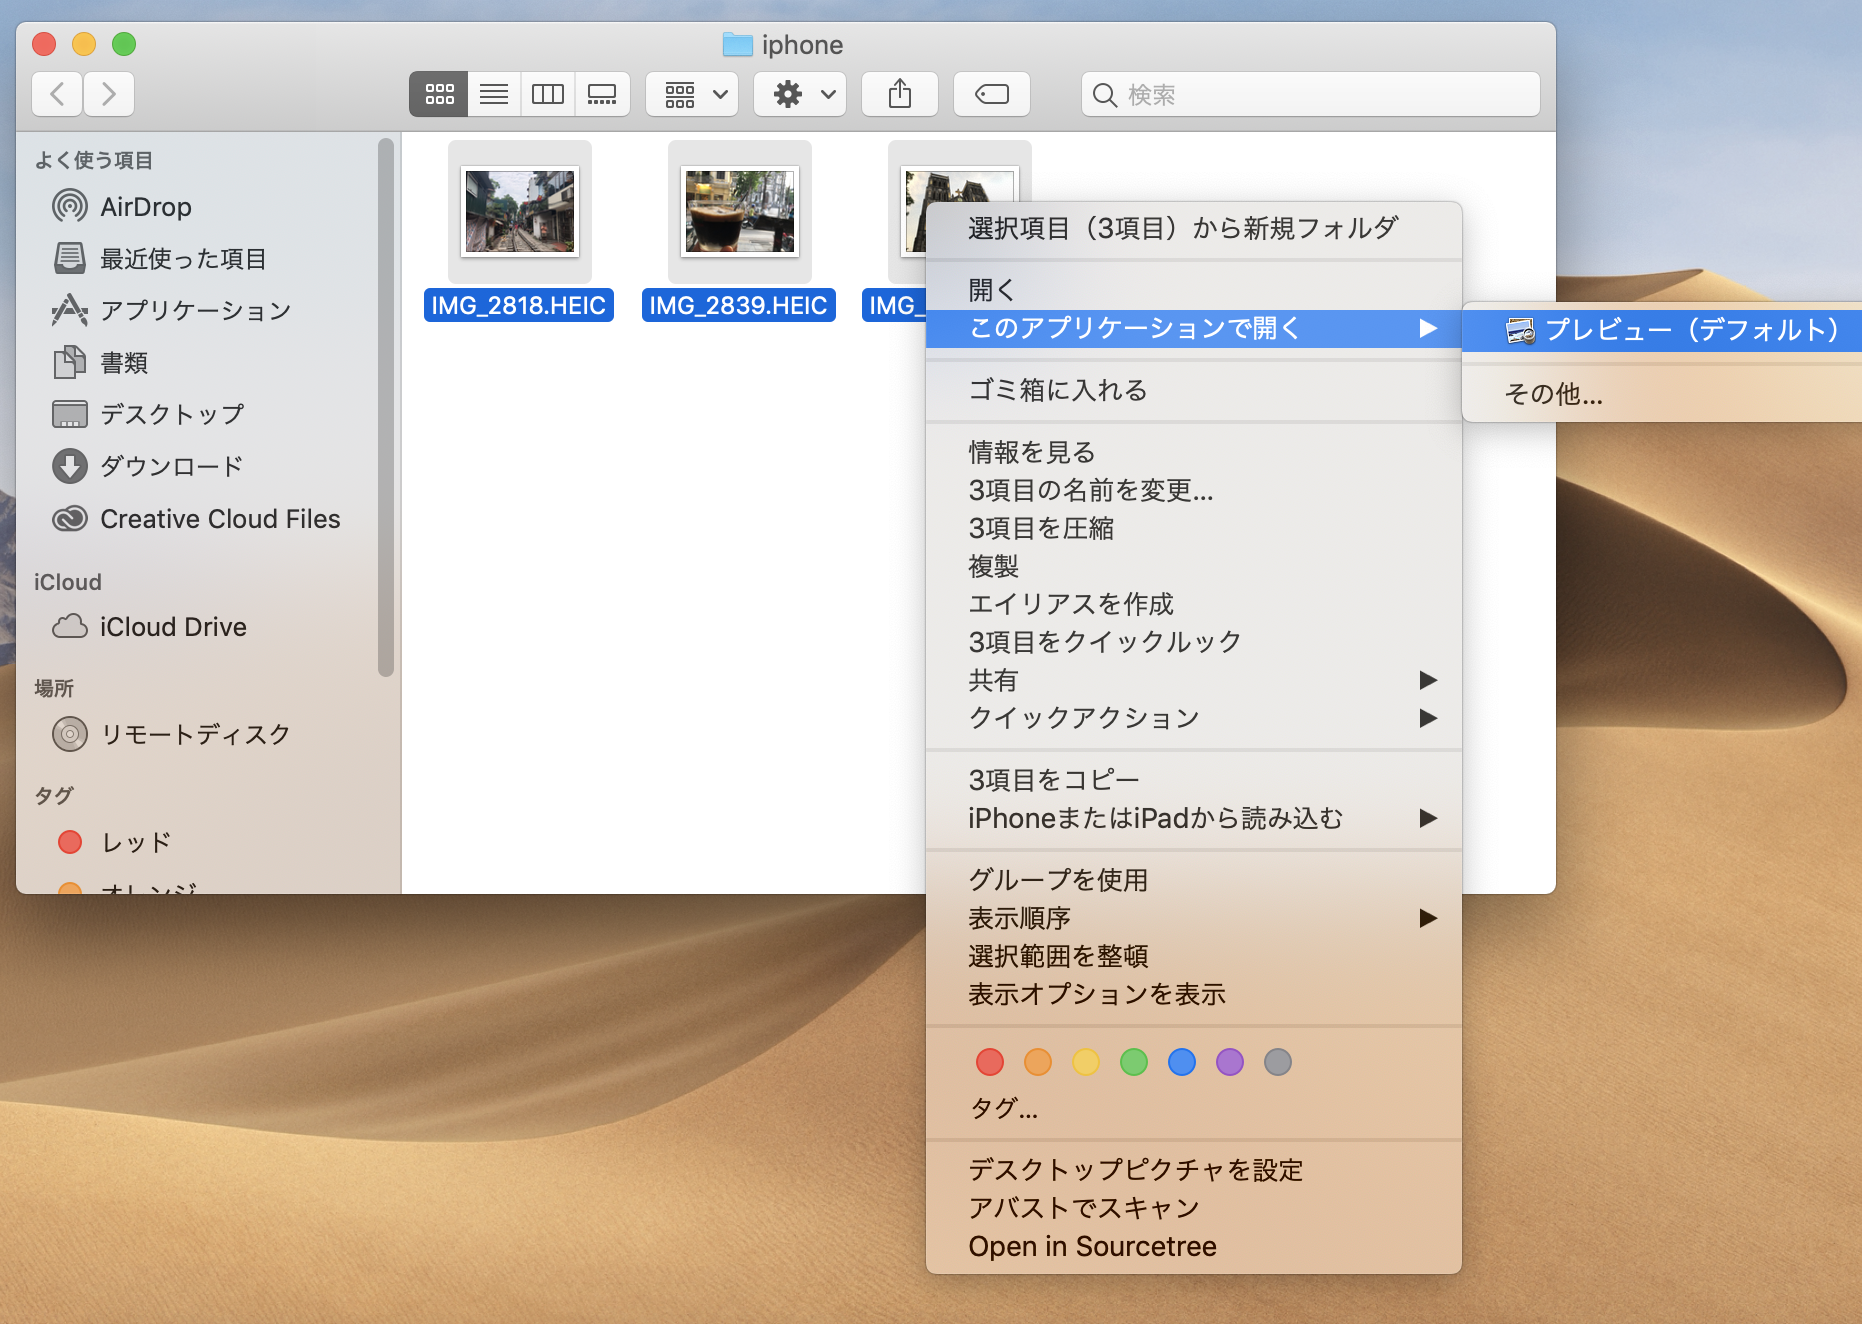Apply the green tag color dot
The height and width of the screenshot is (1324, 1862).
(x=1134, y=1062)
